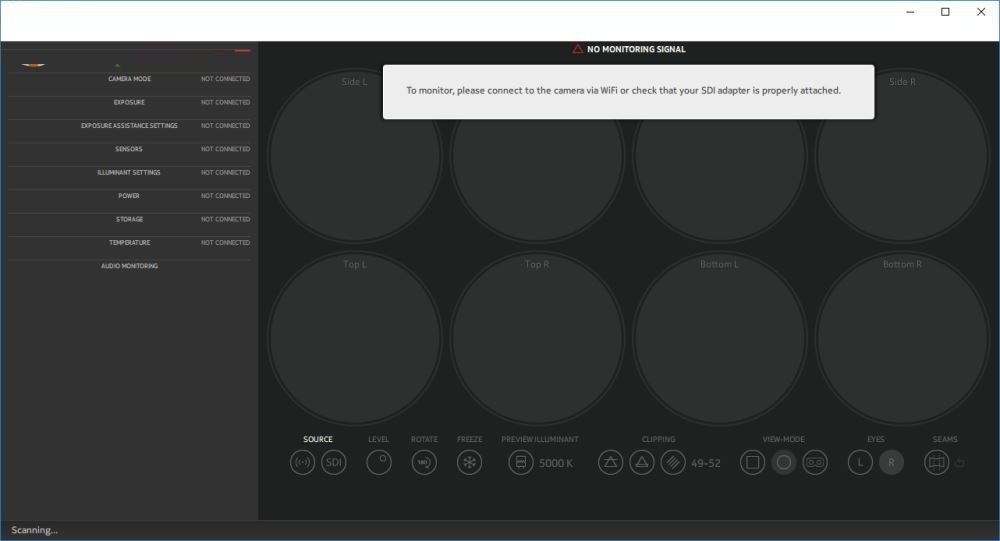
Task: Click the Bottom R sensor preview
Action: pos(902,338)
